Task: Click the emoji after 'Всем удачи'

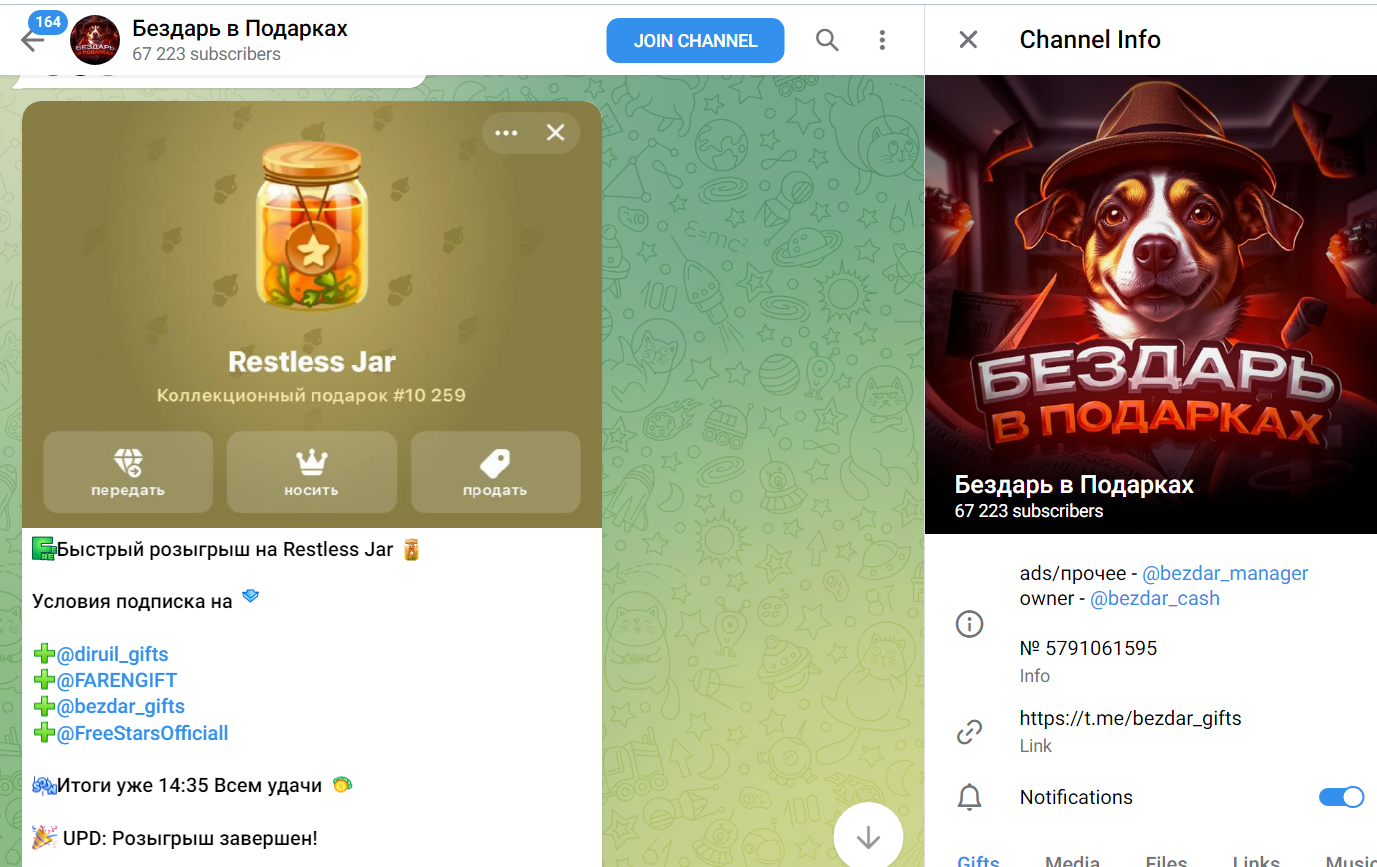Action: point(342,785)
